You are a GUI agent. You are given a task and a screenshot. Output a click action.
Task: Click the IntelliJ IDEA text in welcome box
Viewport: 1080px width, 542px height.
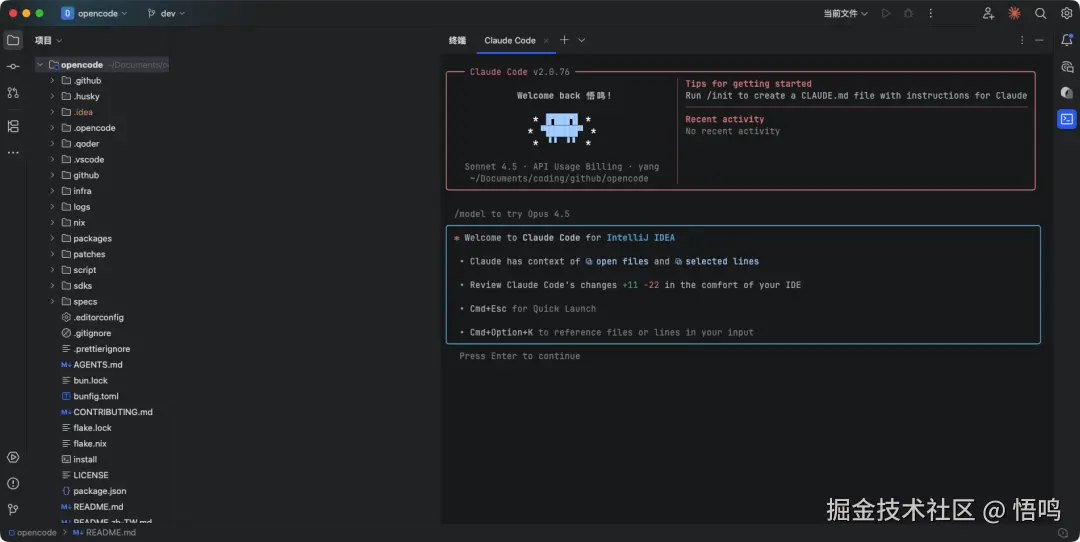click(641, 238)
